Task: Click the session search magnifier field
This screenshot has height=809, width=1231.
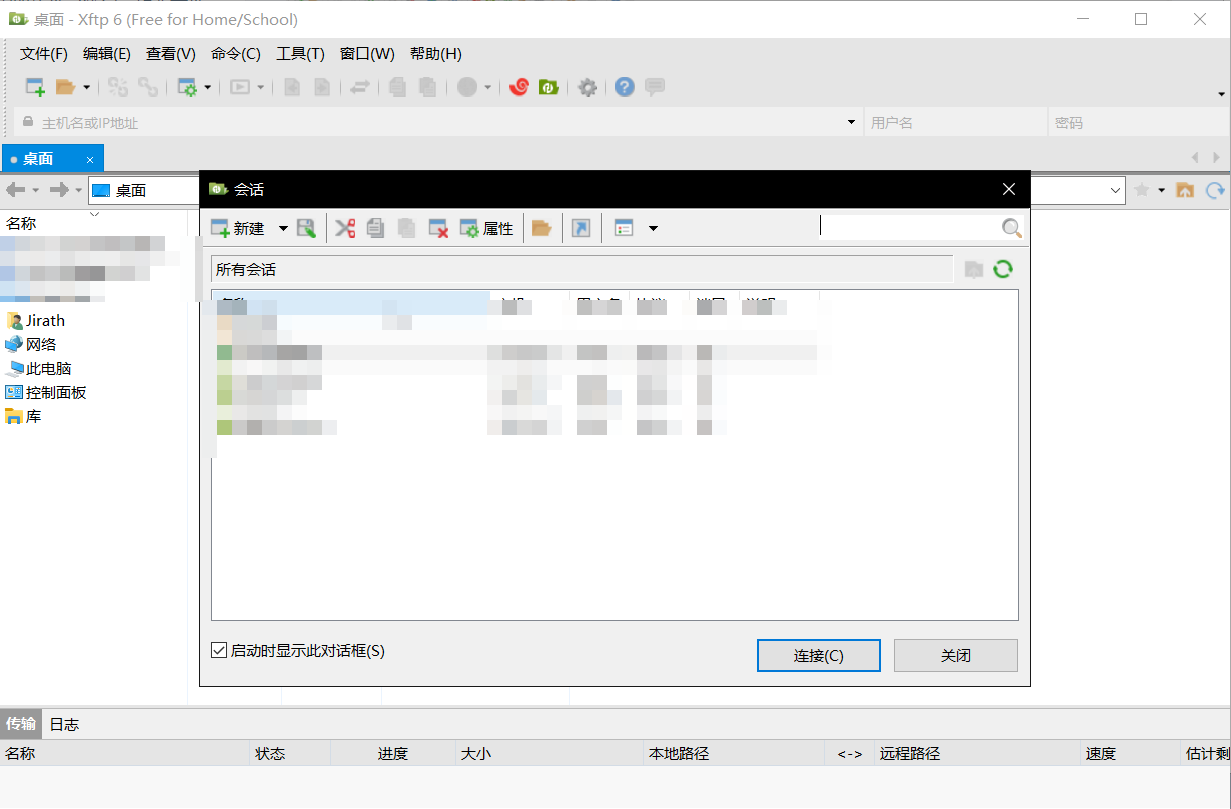Action: coord(1011,227)
